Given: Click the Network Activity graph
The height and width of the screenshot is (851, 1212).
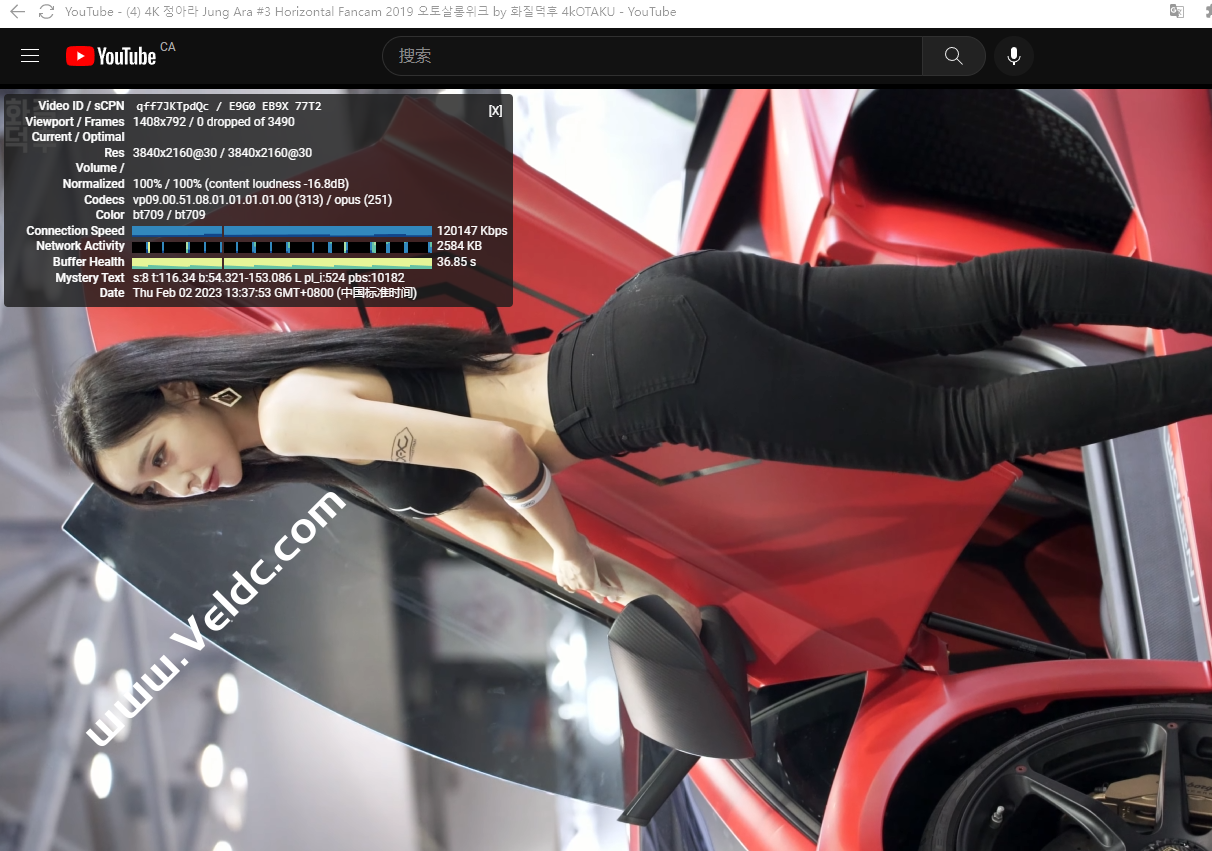Looking at the screenshot, I should [x=282, y=246].
